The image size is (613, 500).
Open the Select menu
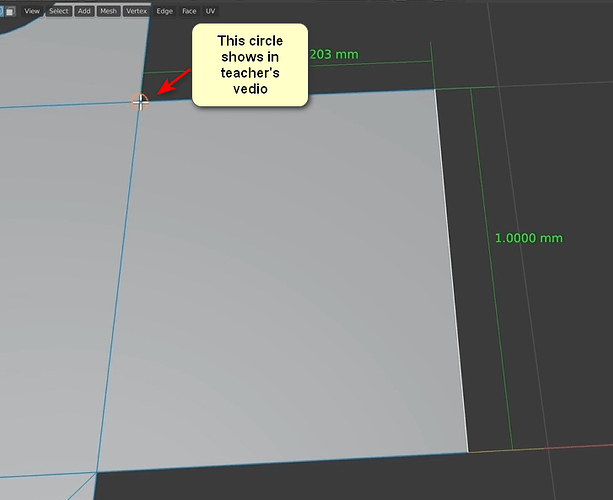coord(59,11)
